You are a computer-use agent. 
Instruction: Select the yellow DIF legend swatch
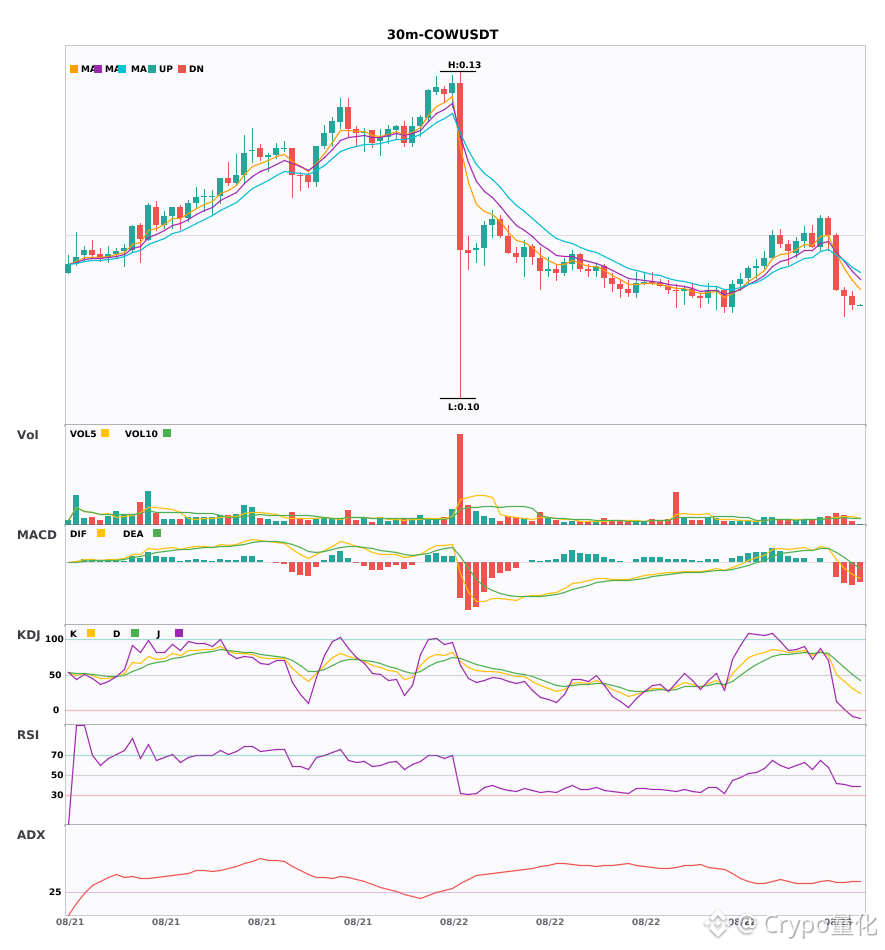(101, 533)
